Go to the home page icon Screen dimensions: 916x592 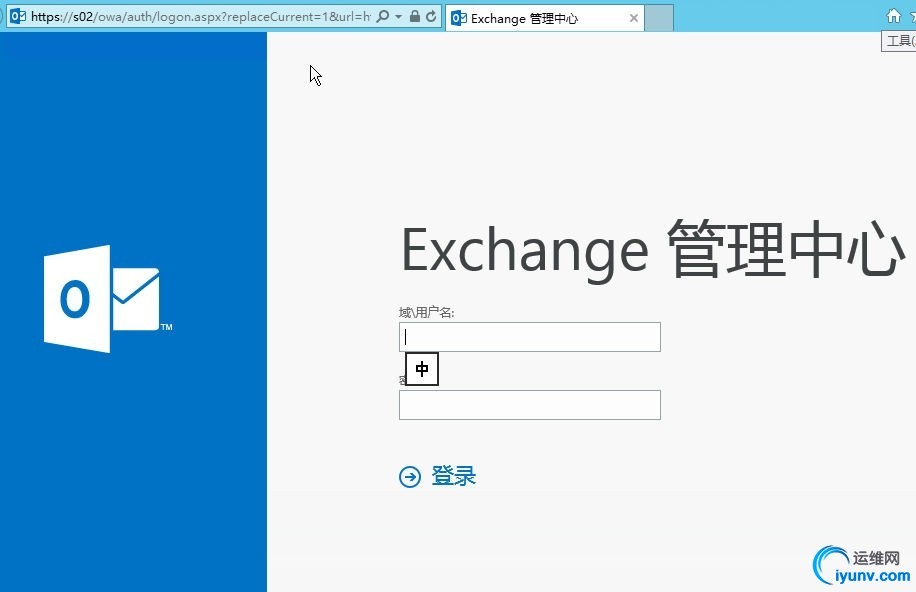[x=893, y=16]
